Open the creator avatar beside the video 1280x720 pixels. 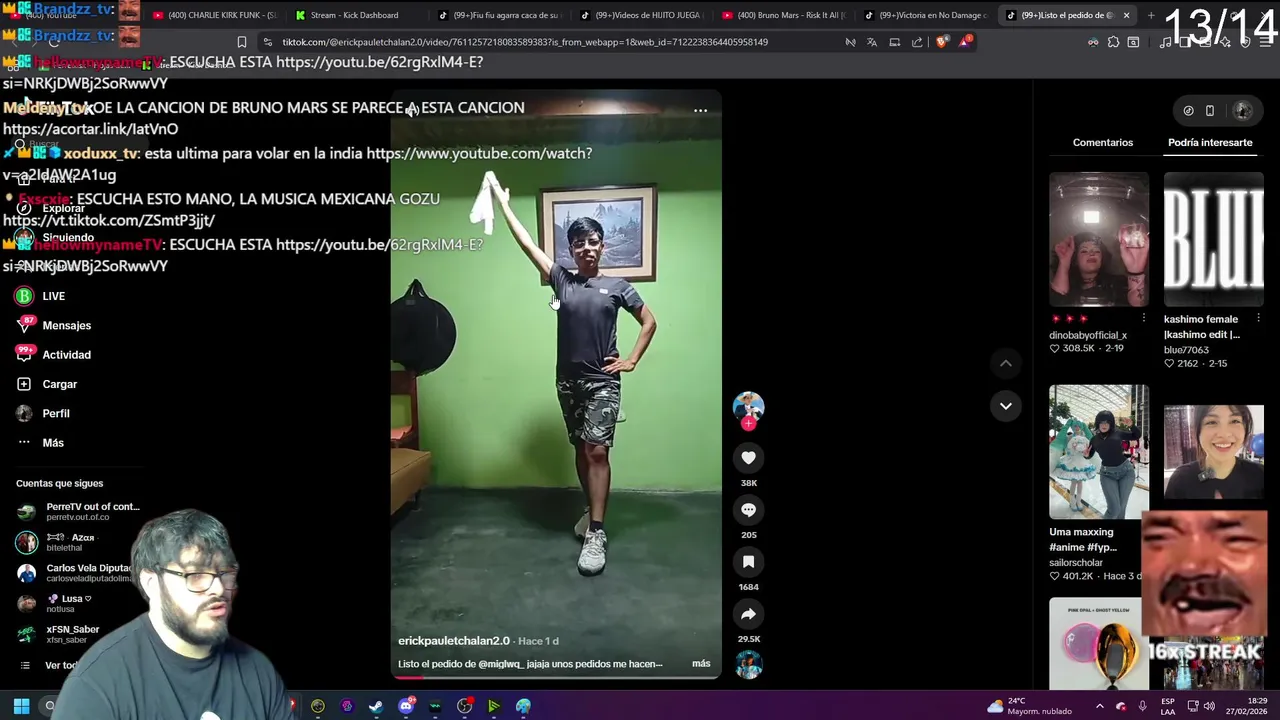pyautogui.click(x=748, y=405)
